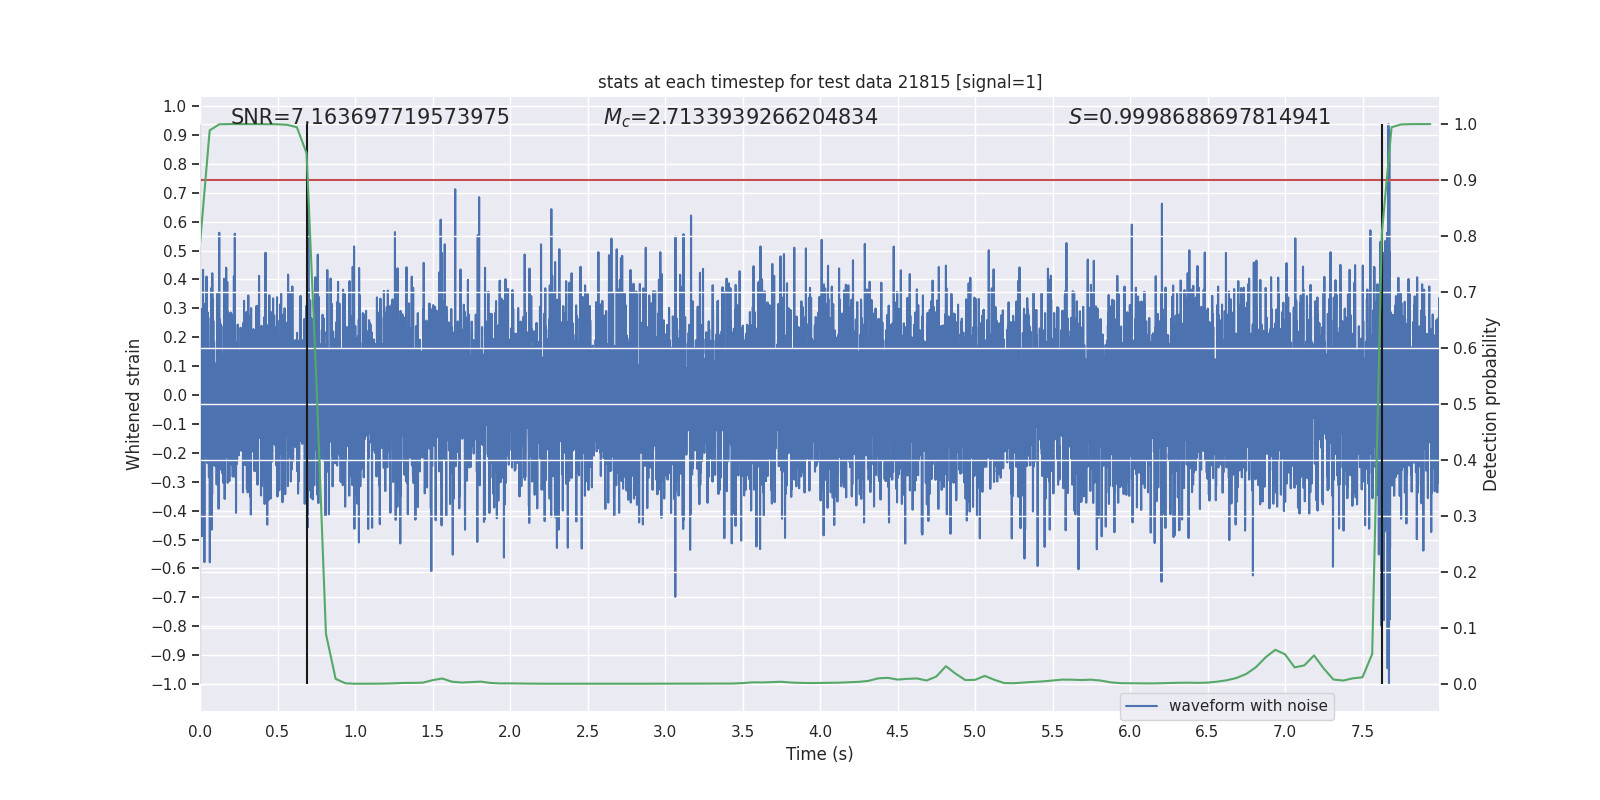This screenshot has width=1600, height=800.
Task: Click the S=0.9998 score annotation
Action: [x=1199, y=117]
